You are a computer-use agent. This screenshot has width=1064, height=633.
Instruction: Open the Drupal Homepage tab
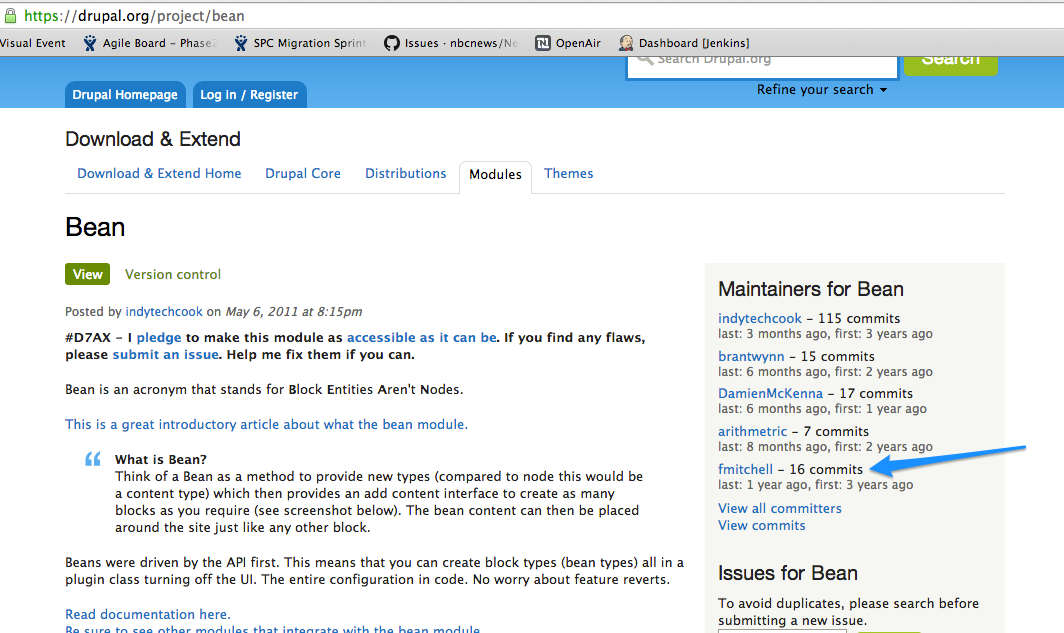126,95
